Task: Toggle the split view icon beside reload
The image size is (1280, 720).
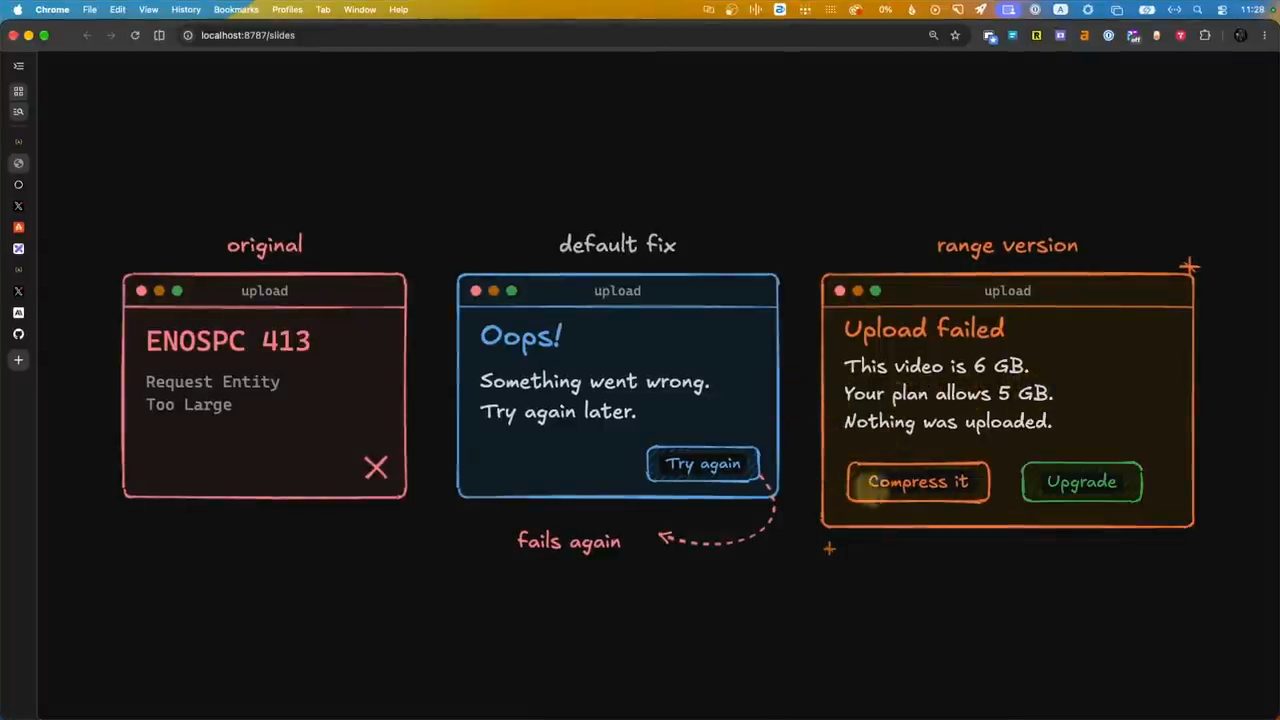Action: point(159,35)
